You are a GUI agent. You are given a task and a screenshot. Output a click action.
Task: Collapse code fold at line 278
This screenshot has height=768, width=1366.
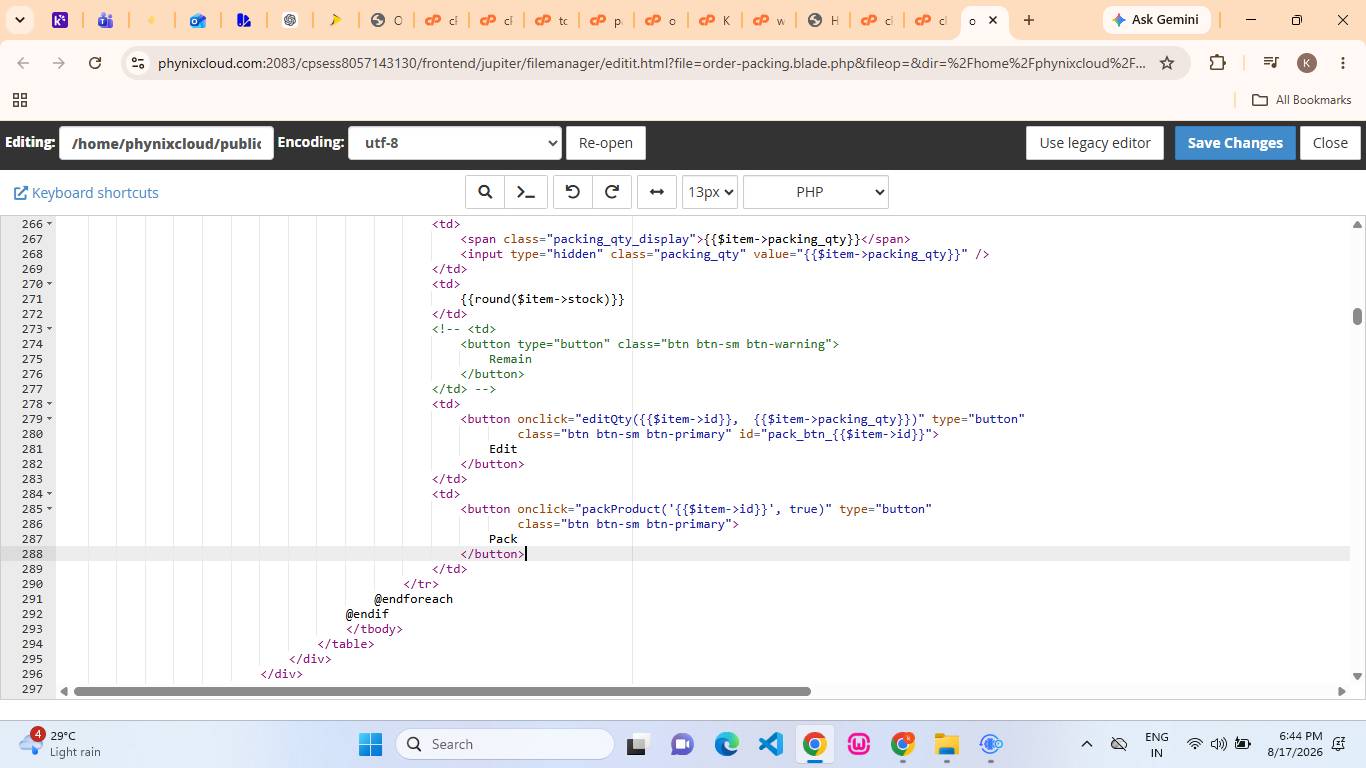point(50,404)
